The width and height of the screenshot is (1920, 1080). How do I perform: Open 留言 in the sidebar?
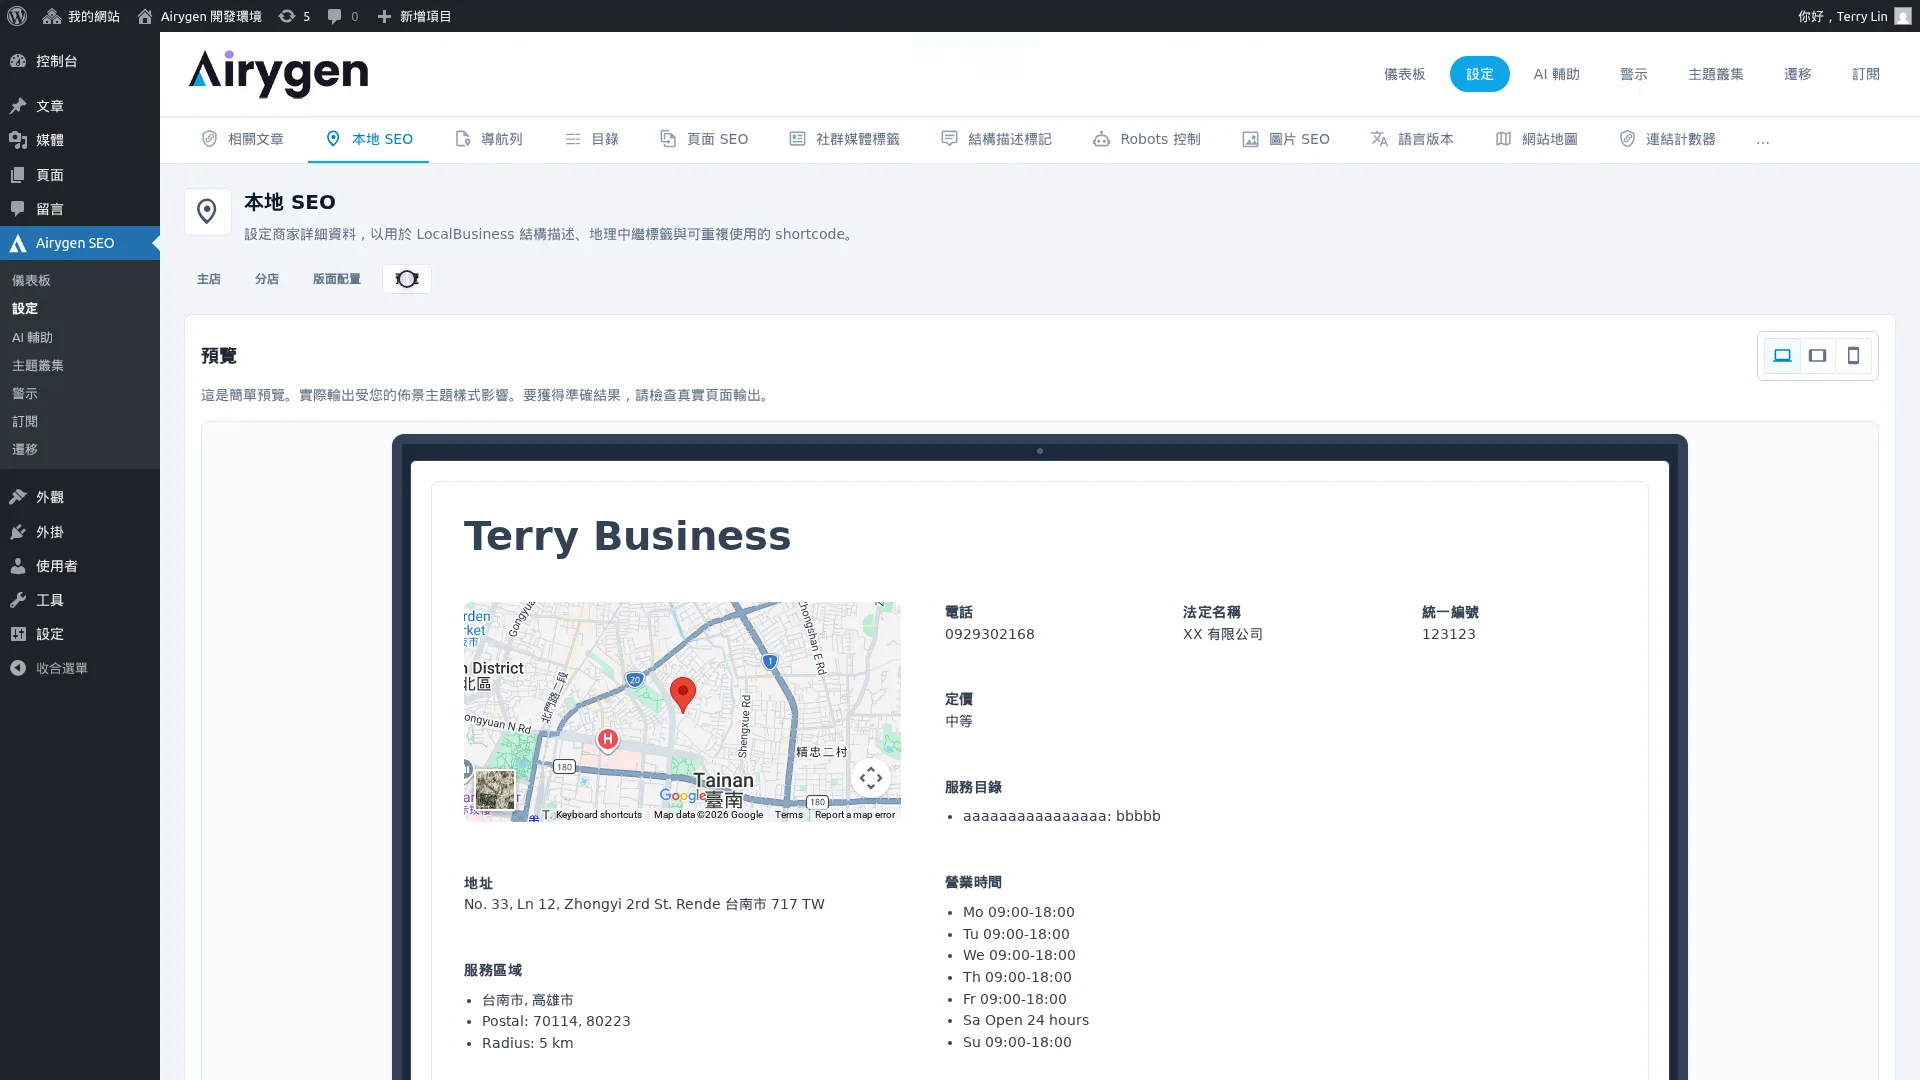click(80, 209)
